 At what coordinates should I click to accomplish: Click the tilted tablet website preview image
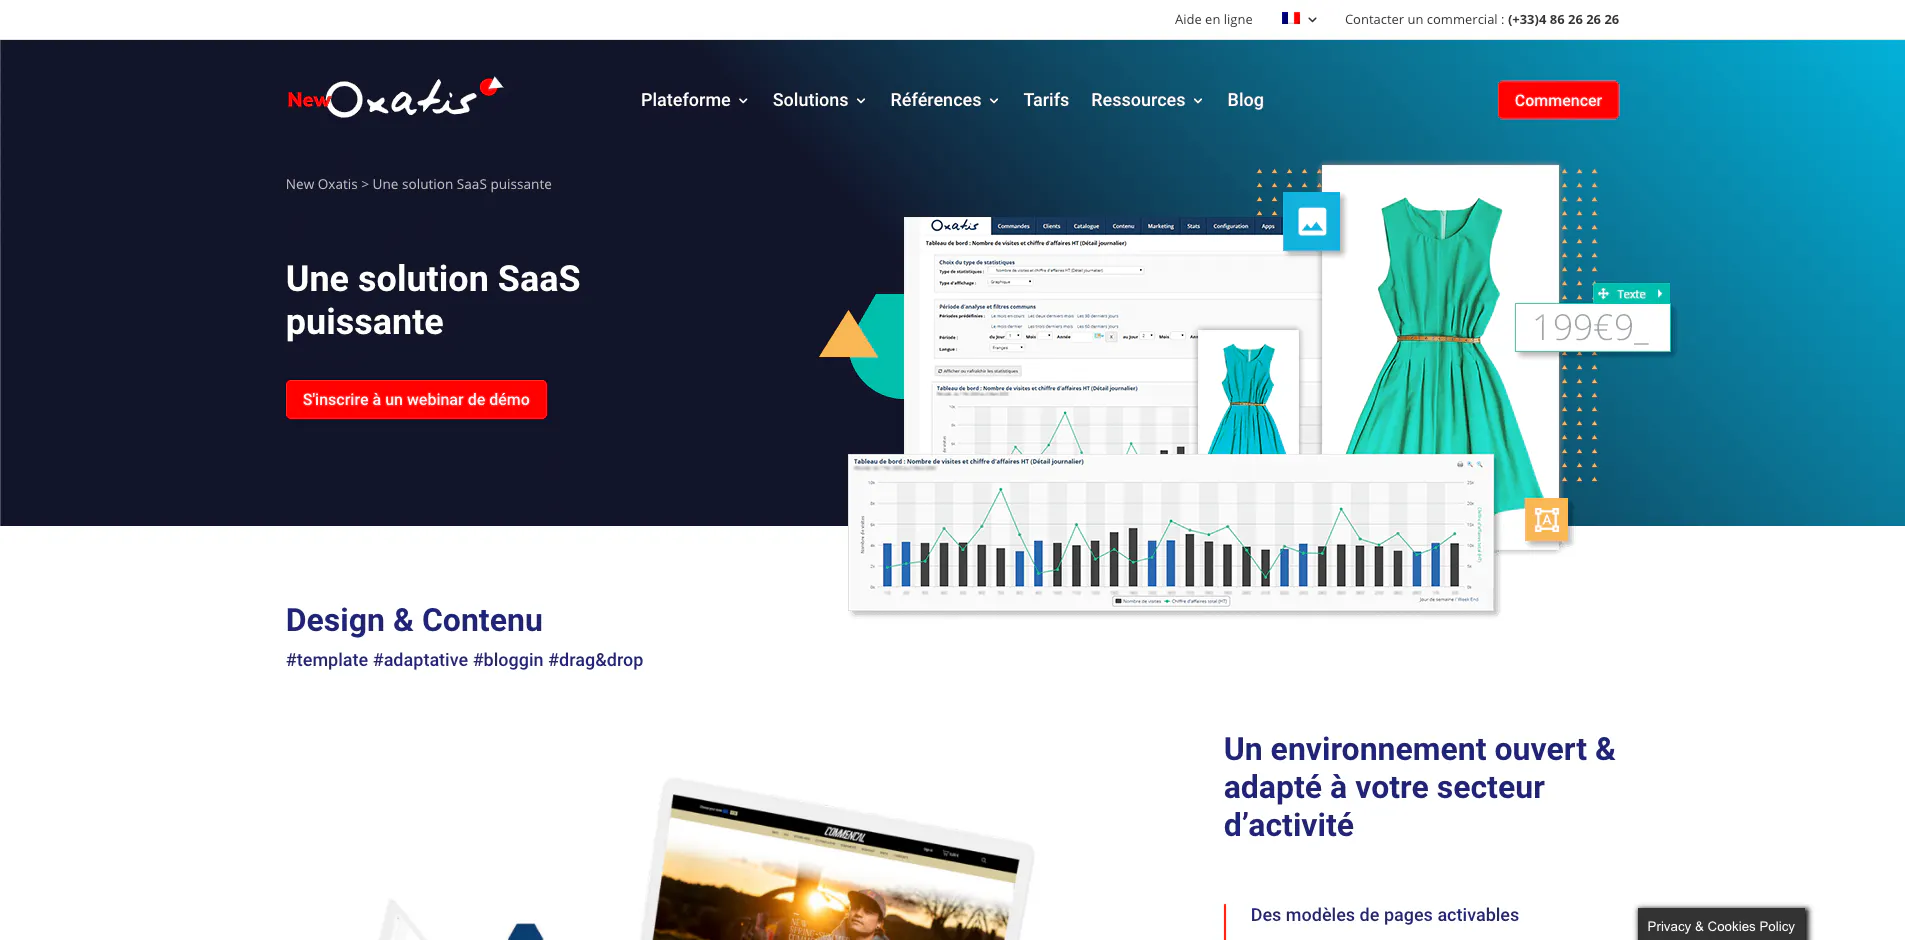(840, 860)
